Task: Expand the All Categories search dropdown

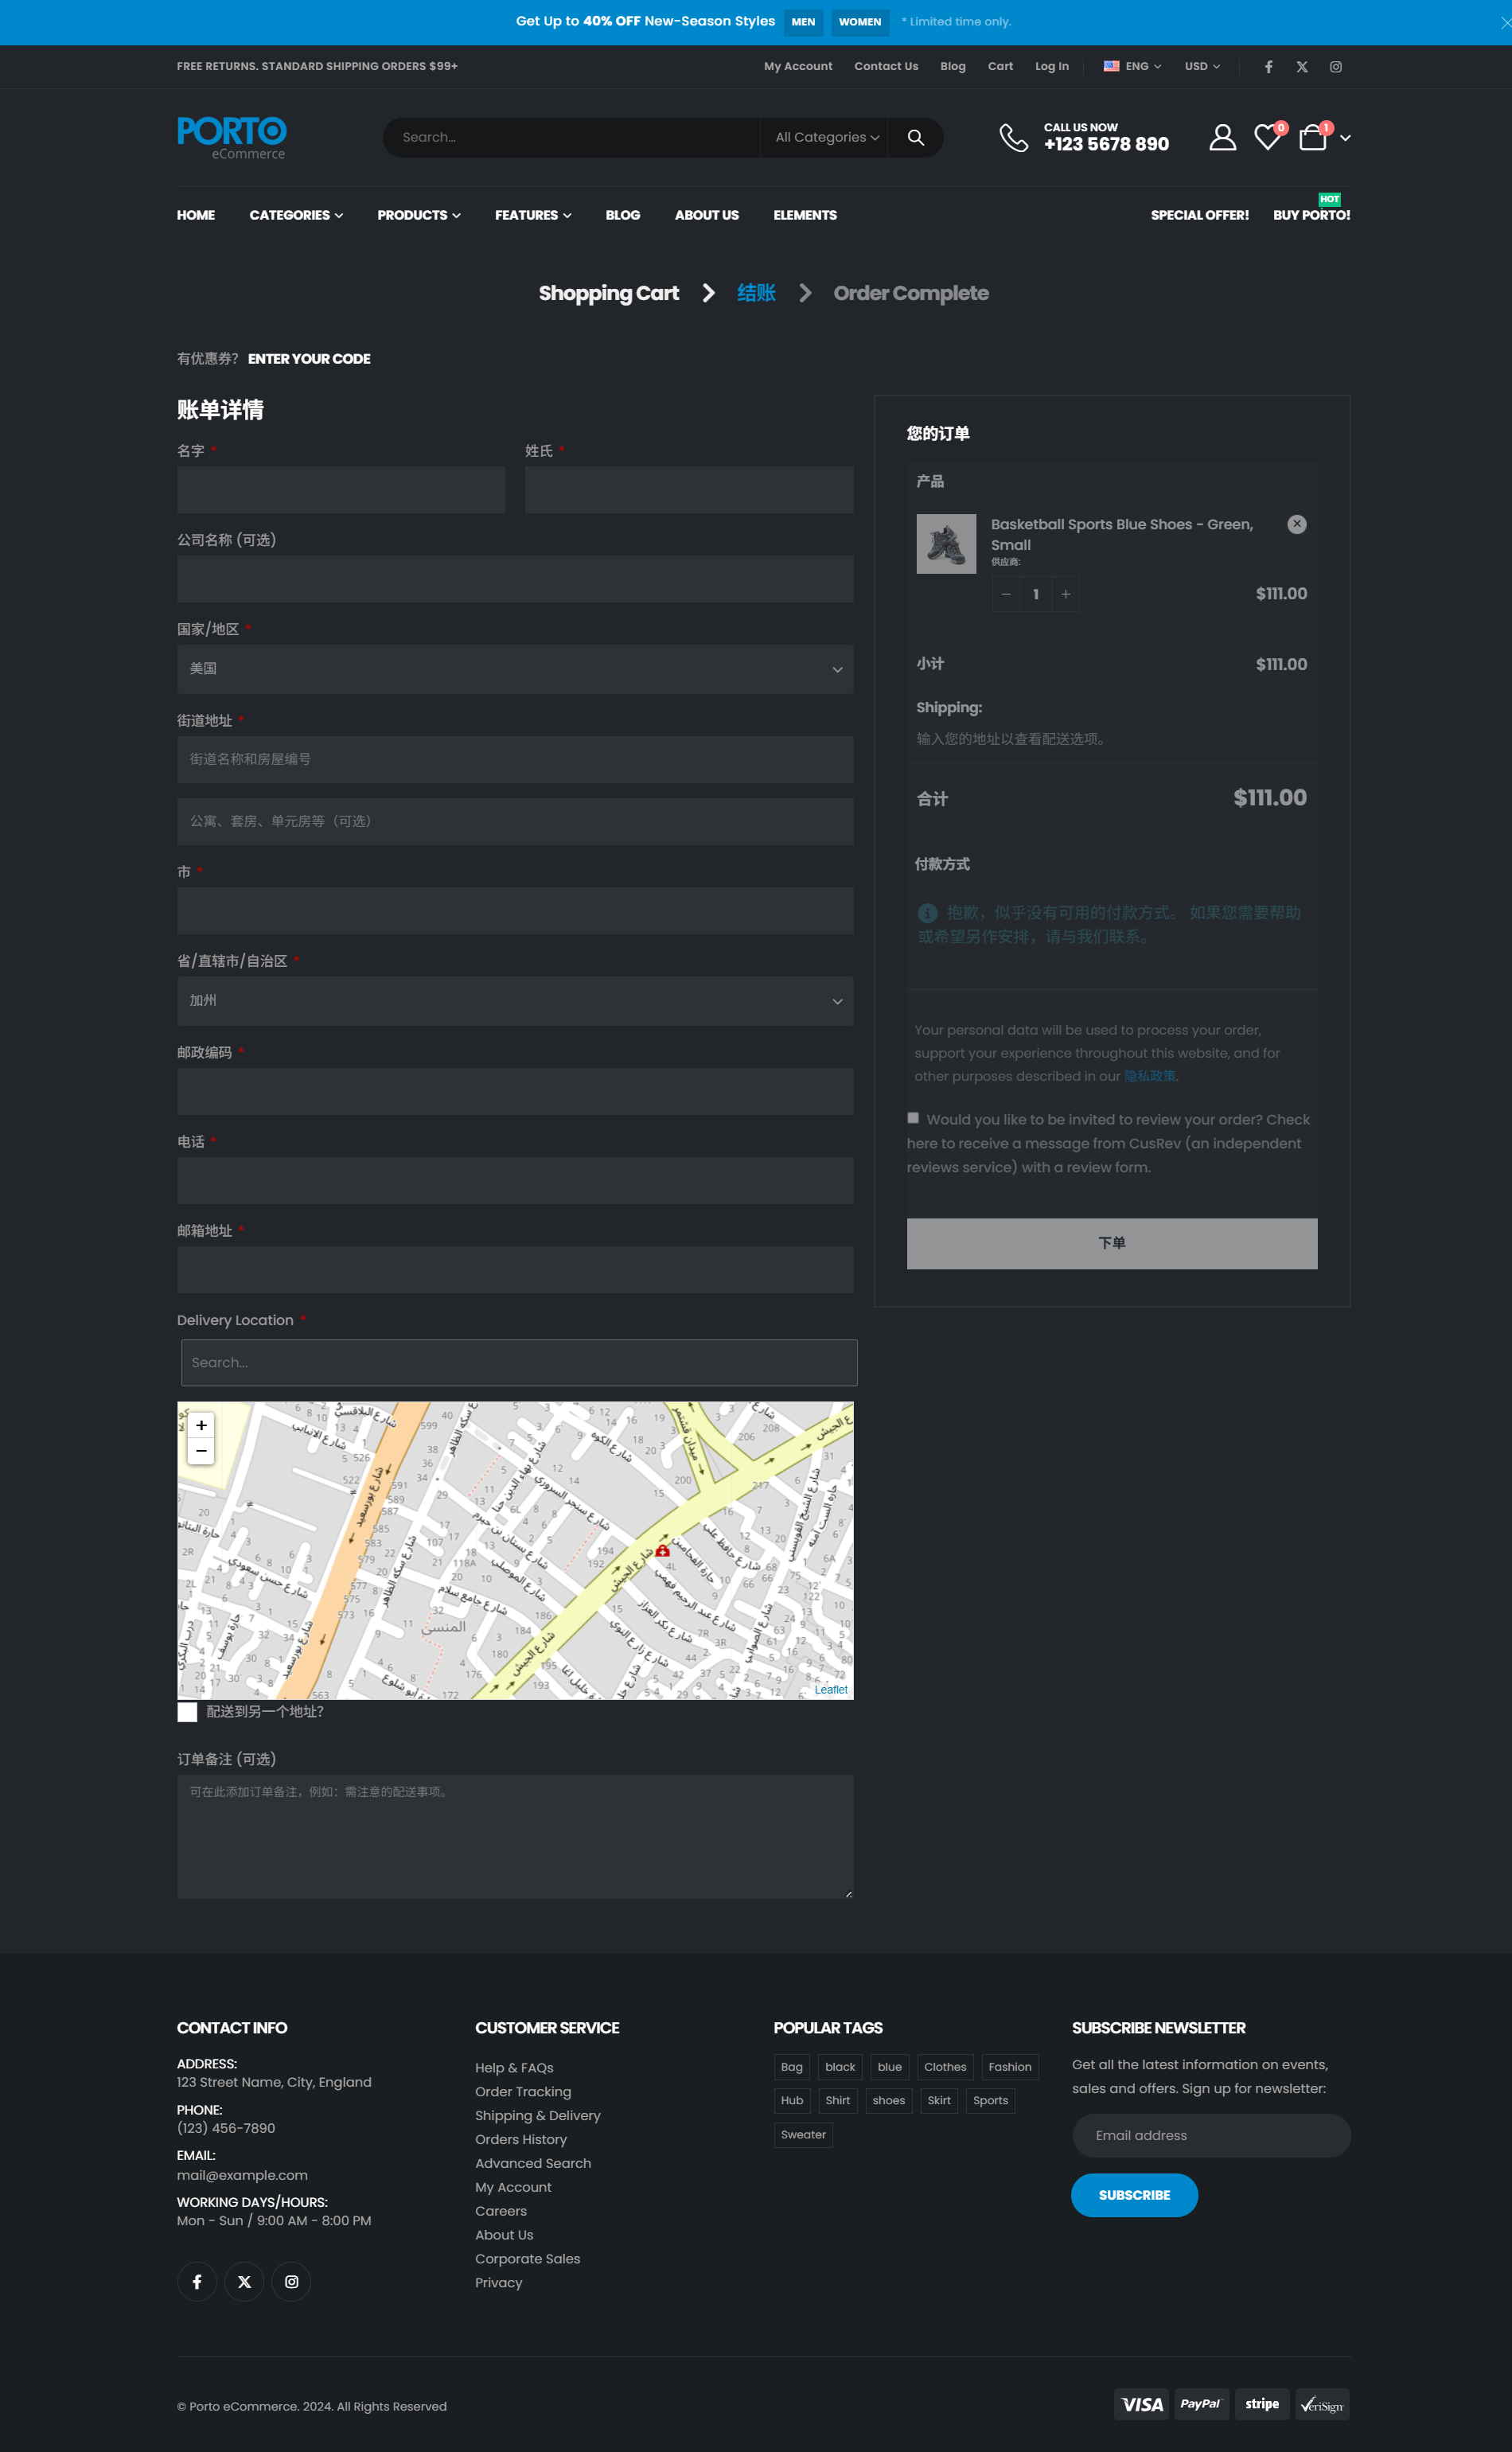Action: coord(826,138)
